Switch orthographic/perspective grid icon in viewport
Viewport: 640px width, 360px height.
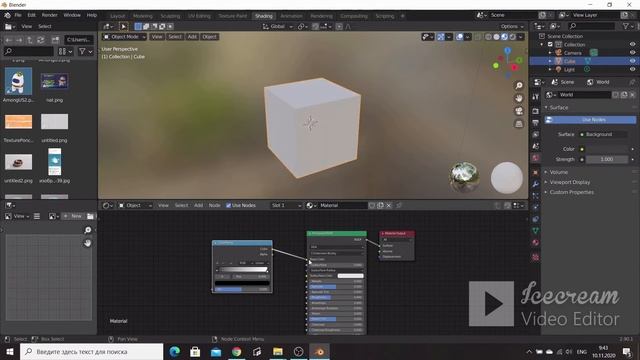(519, 124)
